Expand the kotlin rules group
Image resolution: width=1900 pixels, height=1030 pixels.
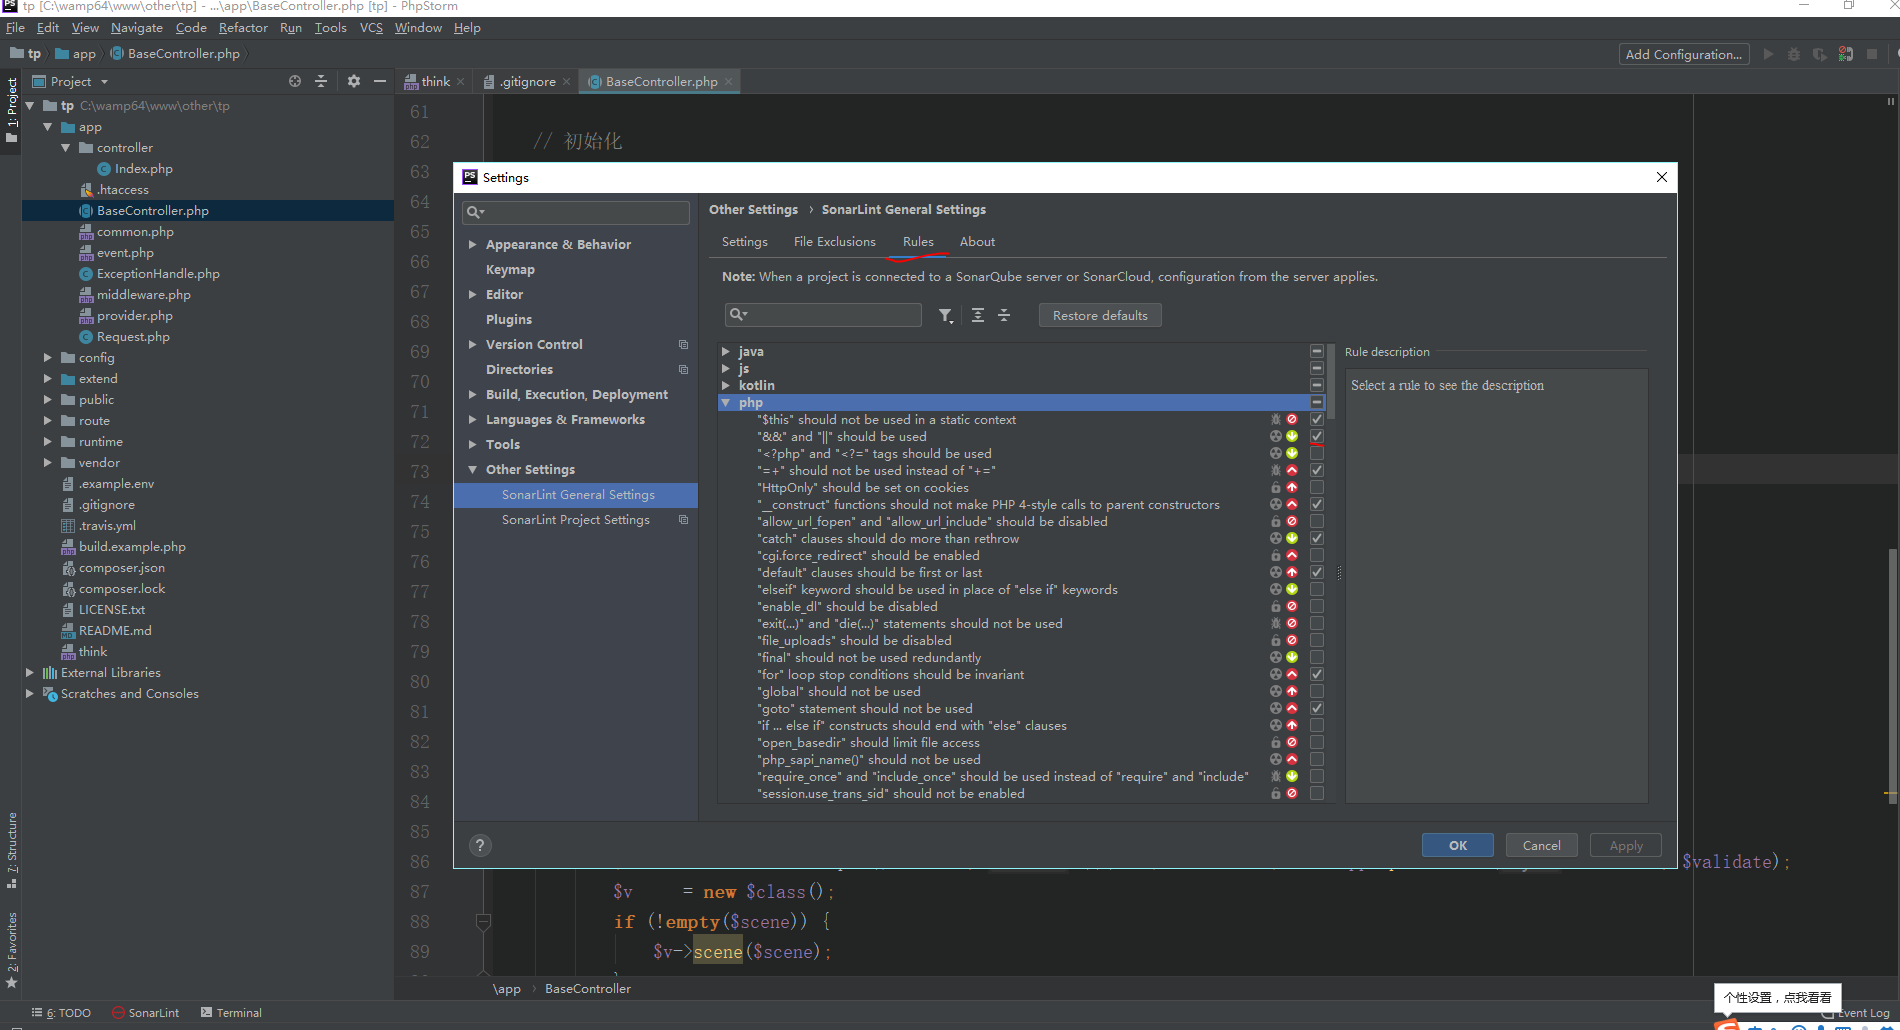tap(726, 386)
